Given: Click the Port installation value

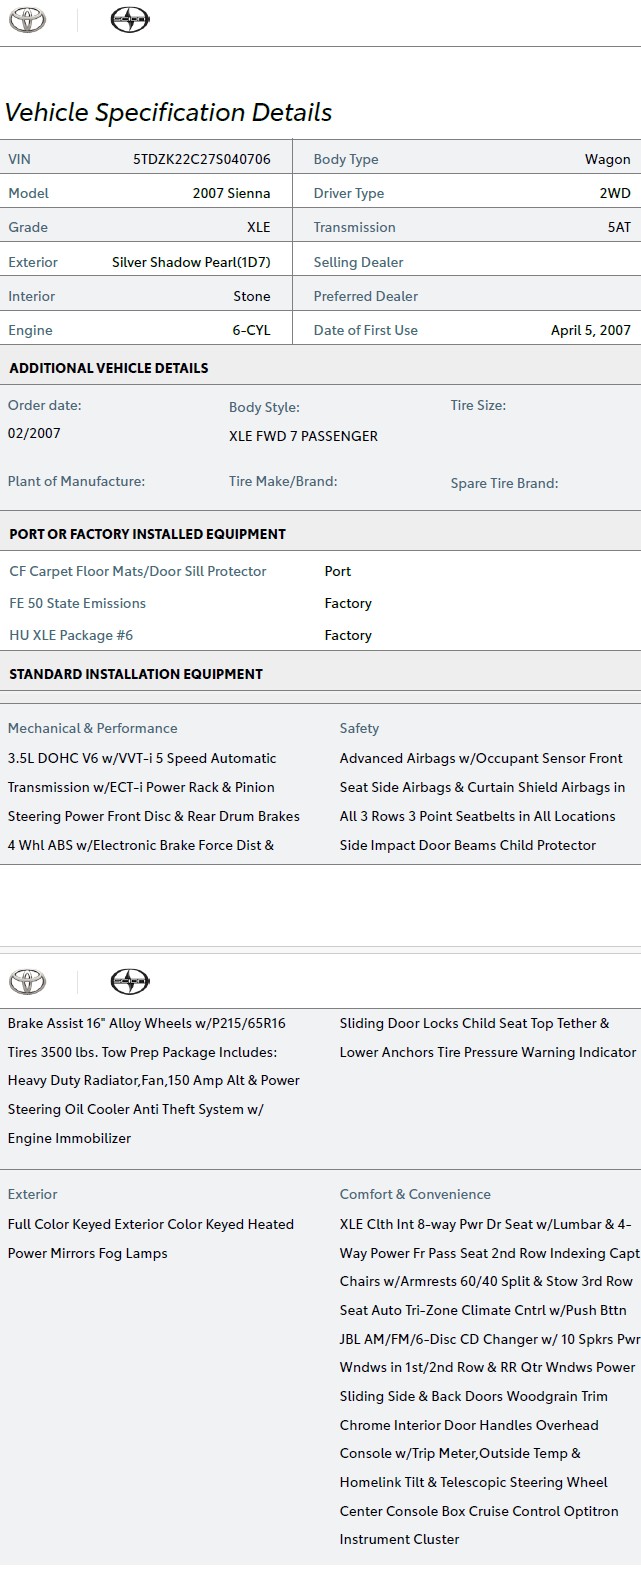Looking at the screenshot, I should (x=338, y=571).
